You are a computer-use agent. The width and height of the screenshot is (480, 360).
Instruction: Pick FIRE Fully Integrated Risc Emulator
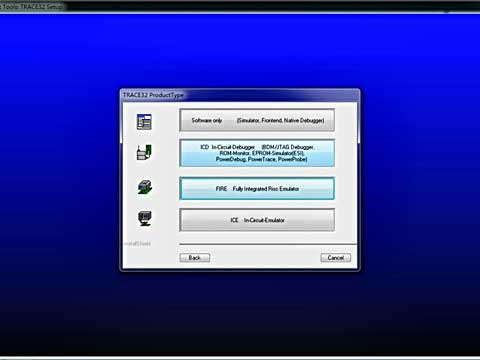point(257,189)
